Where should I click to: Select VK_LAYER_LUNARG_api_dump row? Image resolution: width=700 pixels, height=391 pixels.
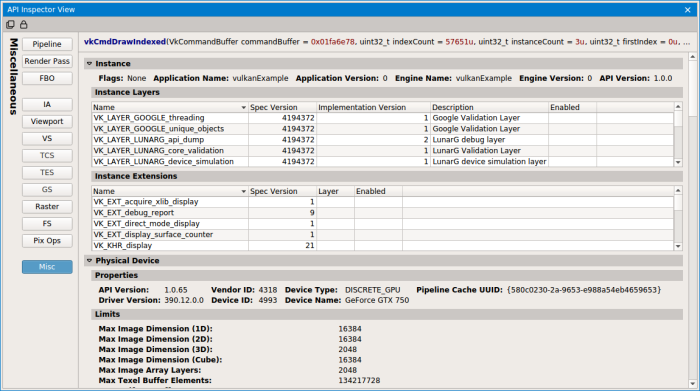click(383, 140)
